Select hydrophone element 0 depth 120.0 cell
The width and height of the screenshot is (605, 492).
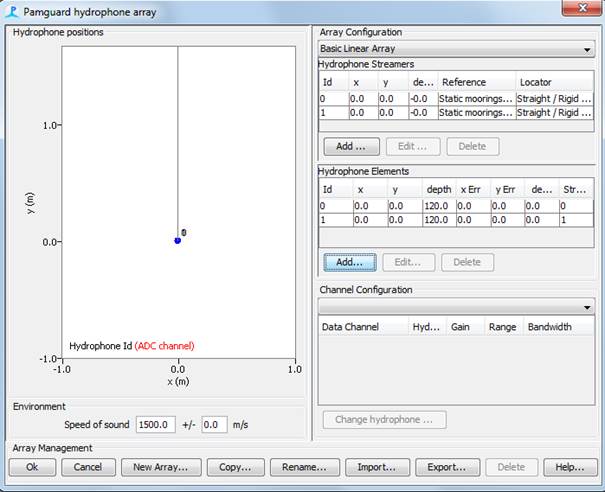tap(439, 206)
